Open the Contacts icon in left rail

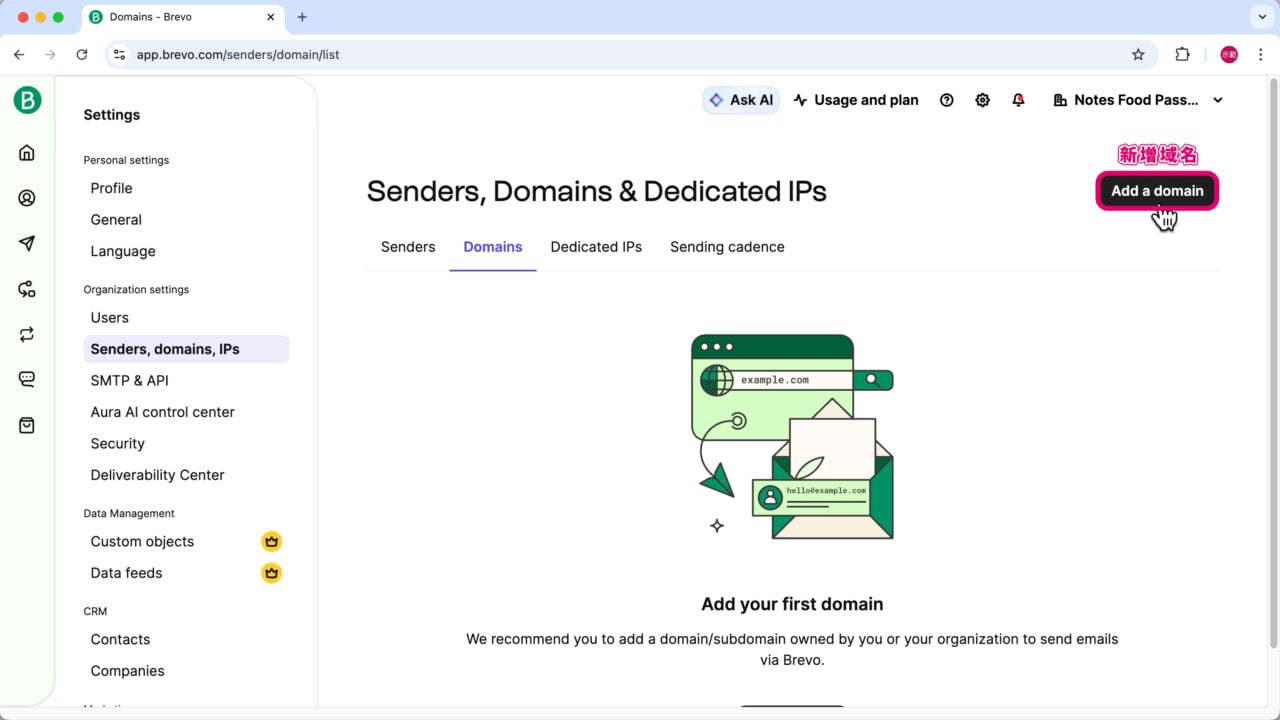point(27,198)
